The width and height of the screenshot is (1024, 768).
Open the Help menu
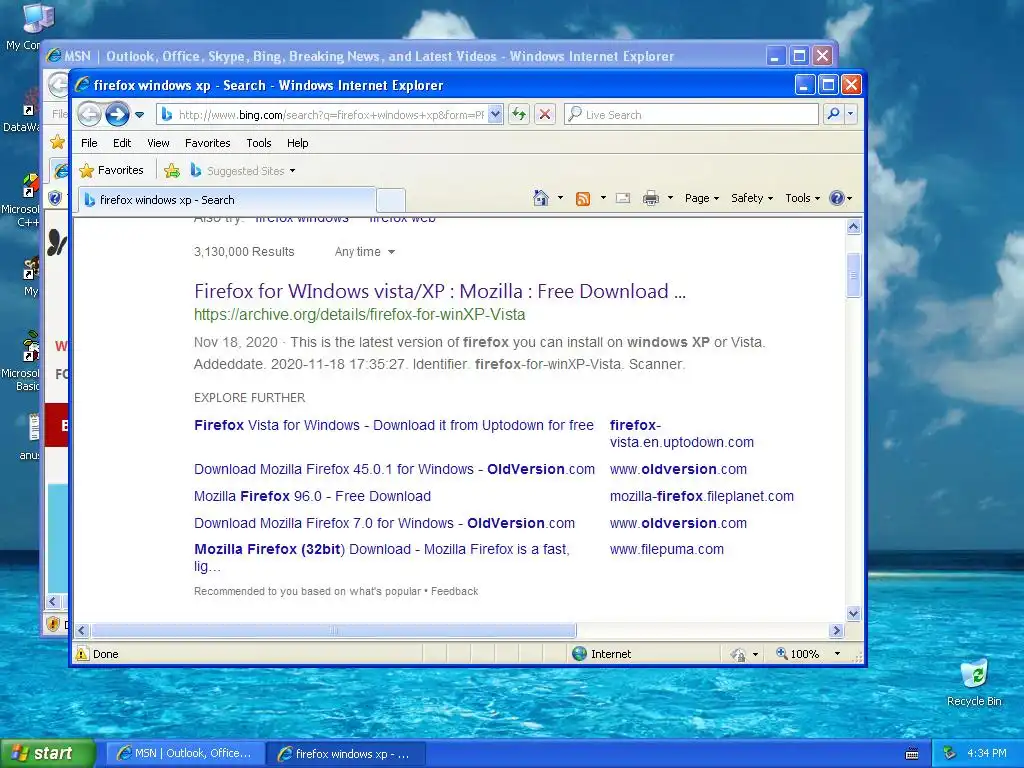pyautogui.click(x=297, y=143)
